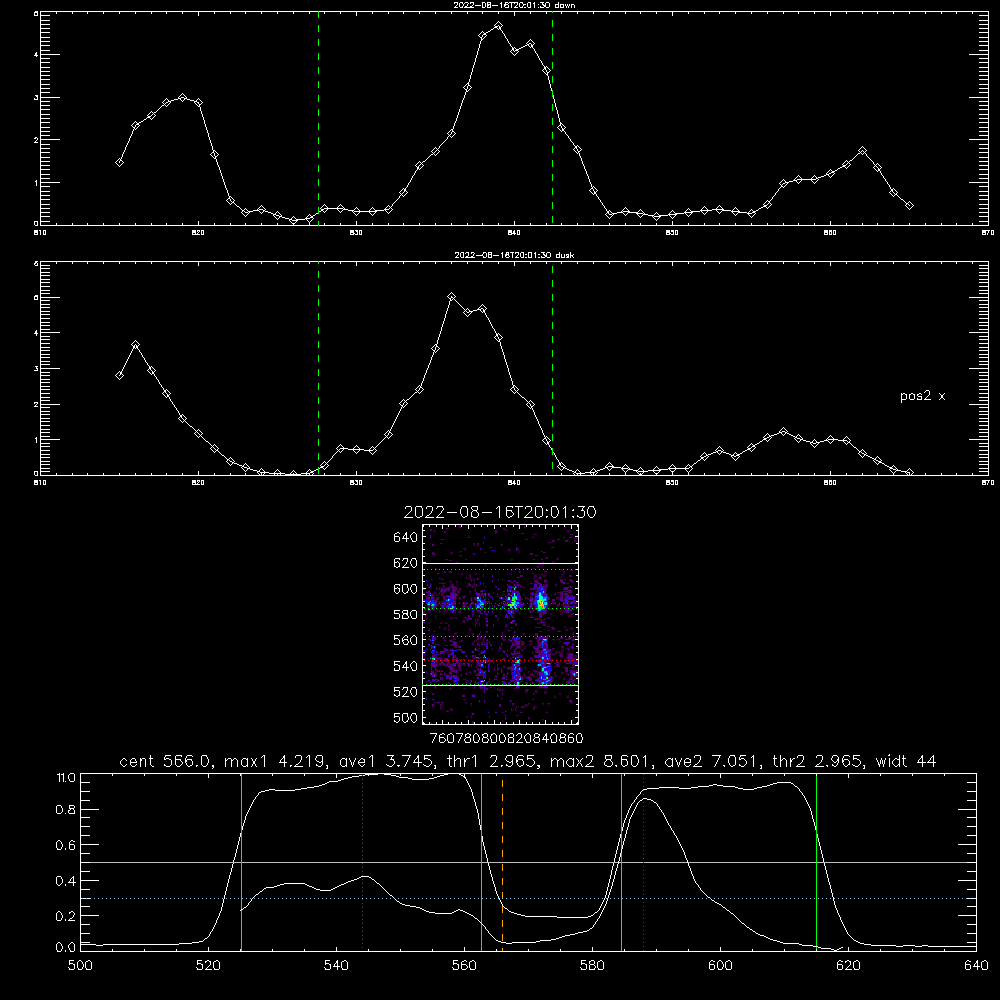This screenshot has width=1000, height=1000.
Task: Click the heat map image title timestamp
Action: tap(500, 512)
